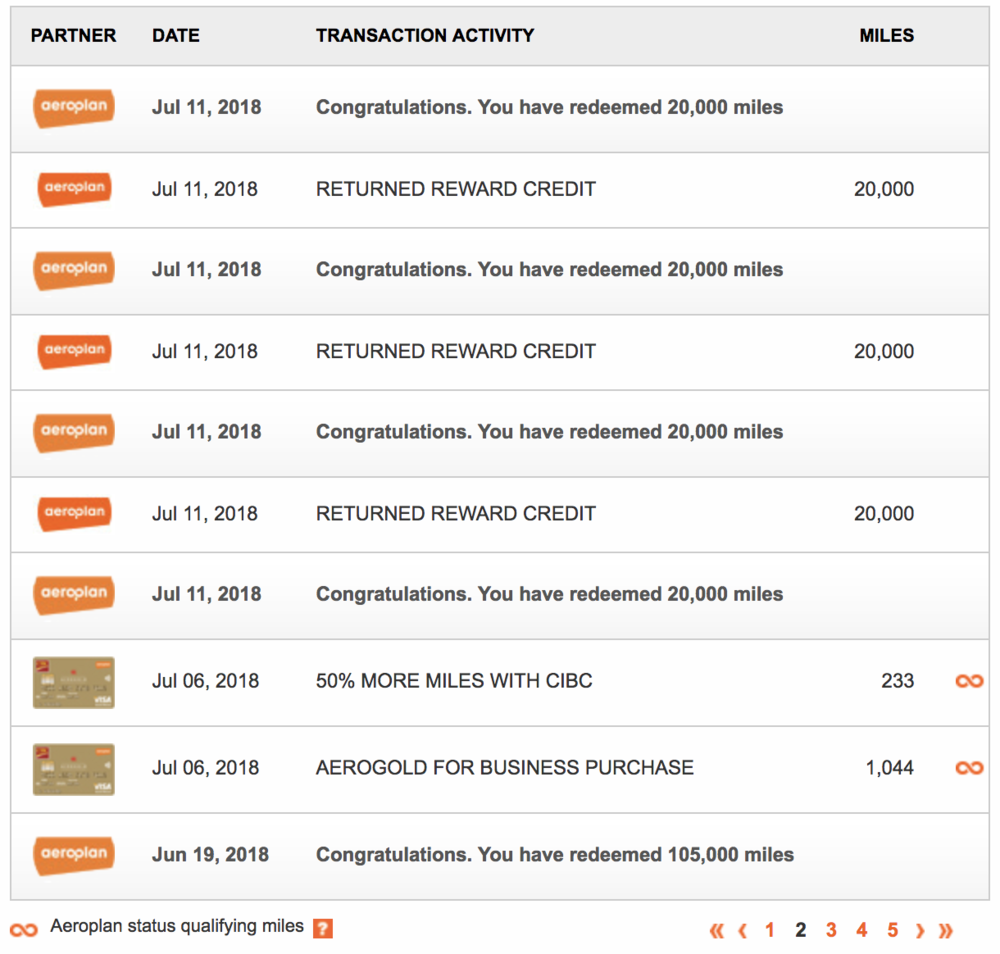Sort by the DATE column header
Image resolution: width=1000 pixels, height=954 pixels.
(176, 35)
